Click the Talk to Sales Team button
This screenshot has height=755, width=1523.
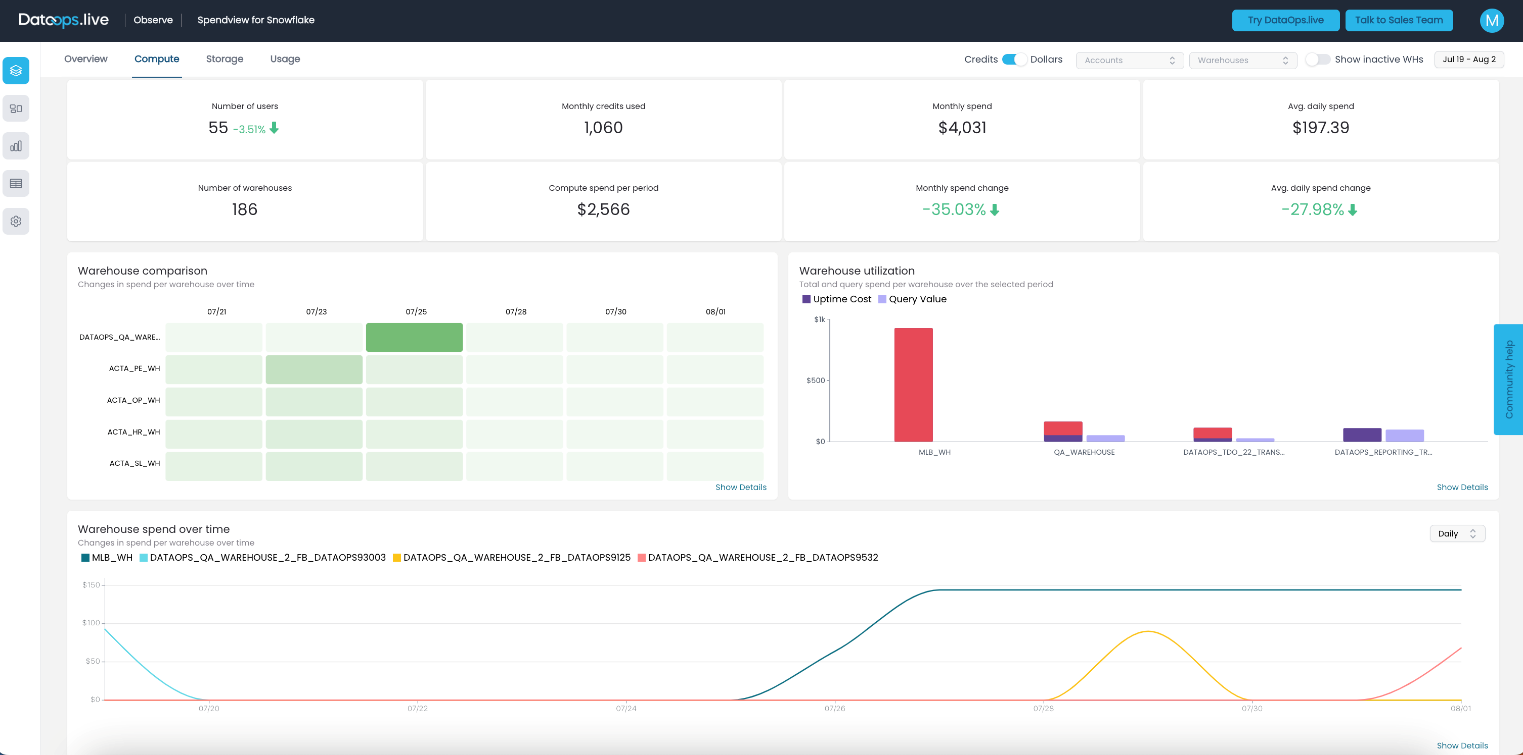(x=1399, y=20)
